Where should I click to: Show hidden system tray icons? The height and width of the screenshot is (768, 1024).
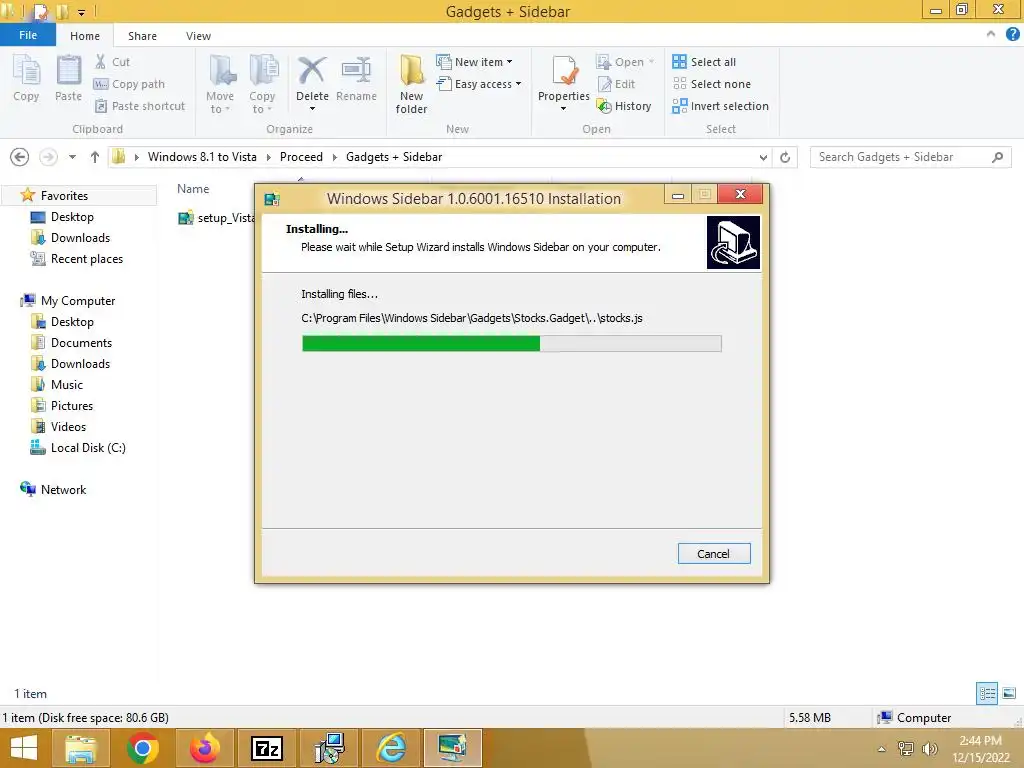point(882,749)
